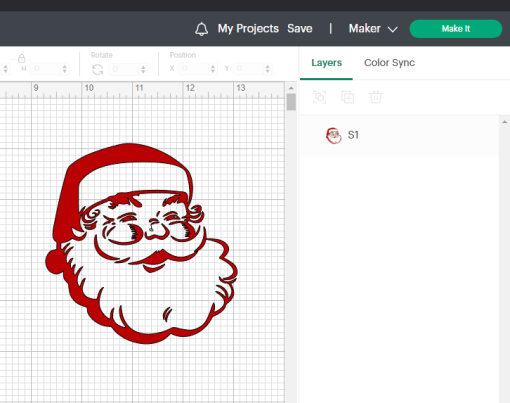The image size is (510, 403).
Task: Click the Height stepper arrows
Action: click(65, 69)
